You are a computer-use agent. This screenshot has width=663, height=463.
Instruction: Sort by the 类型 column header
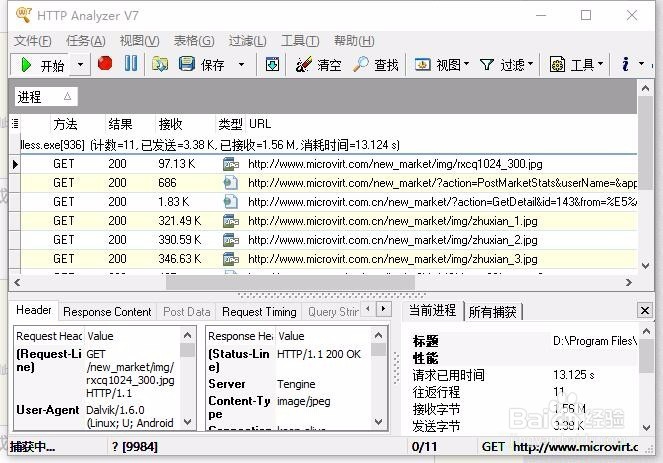click(x=230, y=124)
